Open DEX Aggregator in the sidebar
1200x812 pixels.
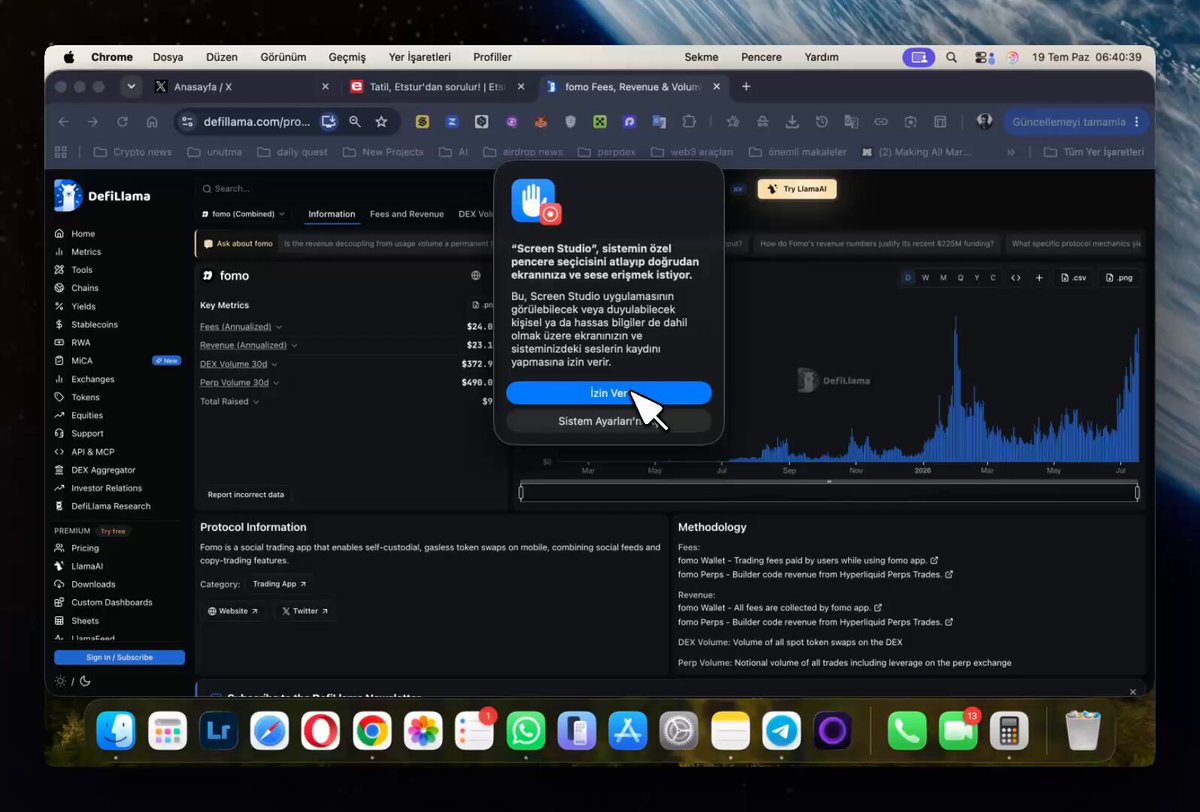103,470
